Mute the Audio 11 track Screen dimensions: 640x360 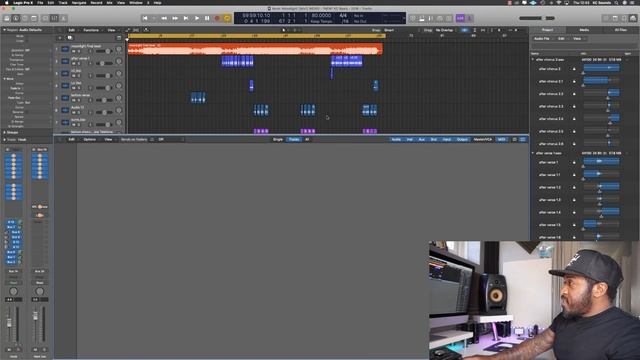click(74, 113)
